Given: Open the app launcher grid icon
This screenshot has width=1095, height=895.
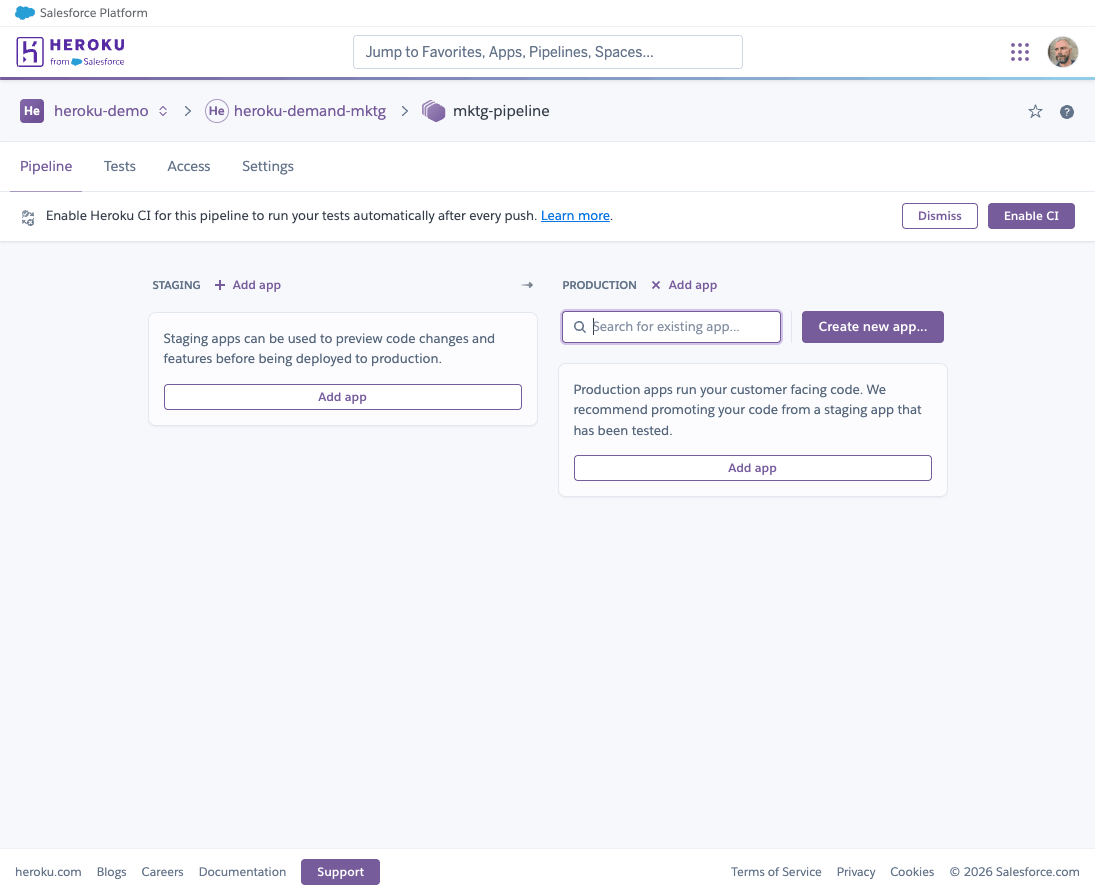Looking at the screenshot, I should [x=1020, y=52].
